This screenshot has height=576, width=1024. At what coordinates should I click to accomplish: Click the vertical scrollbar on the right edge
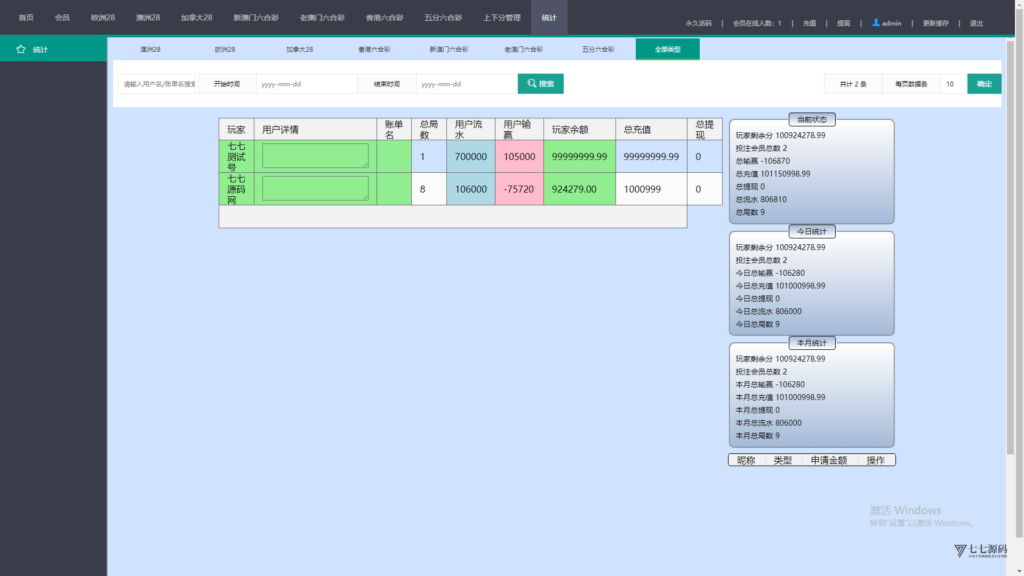1010,250
